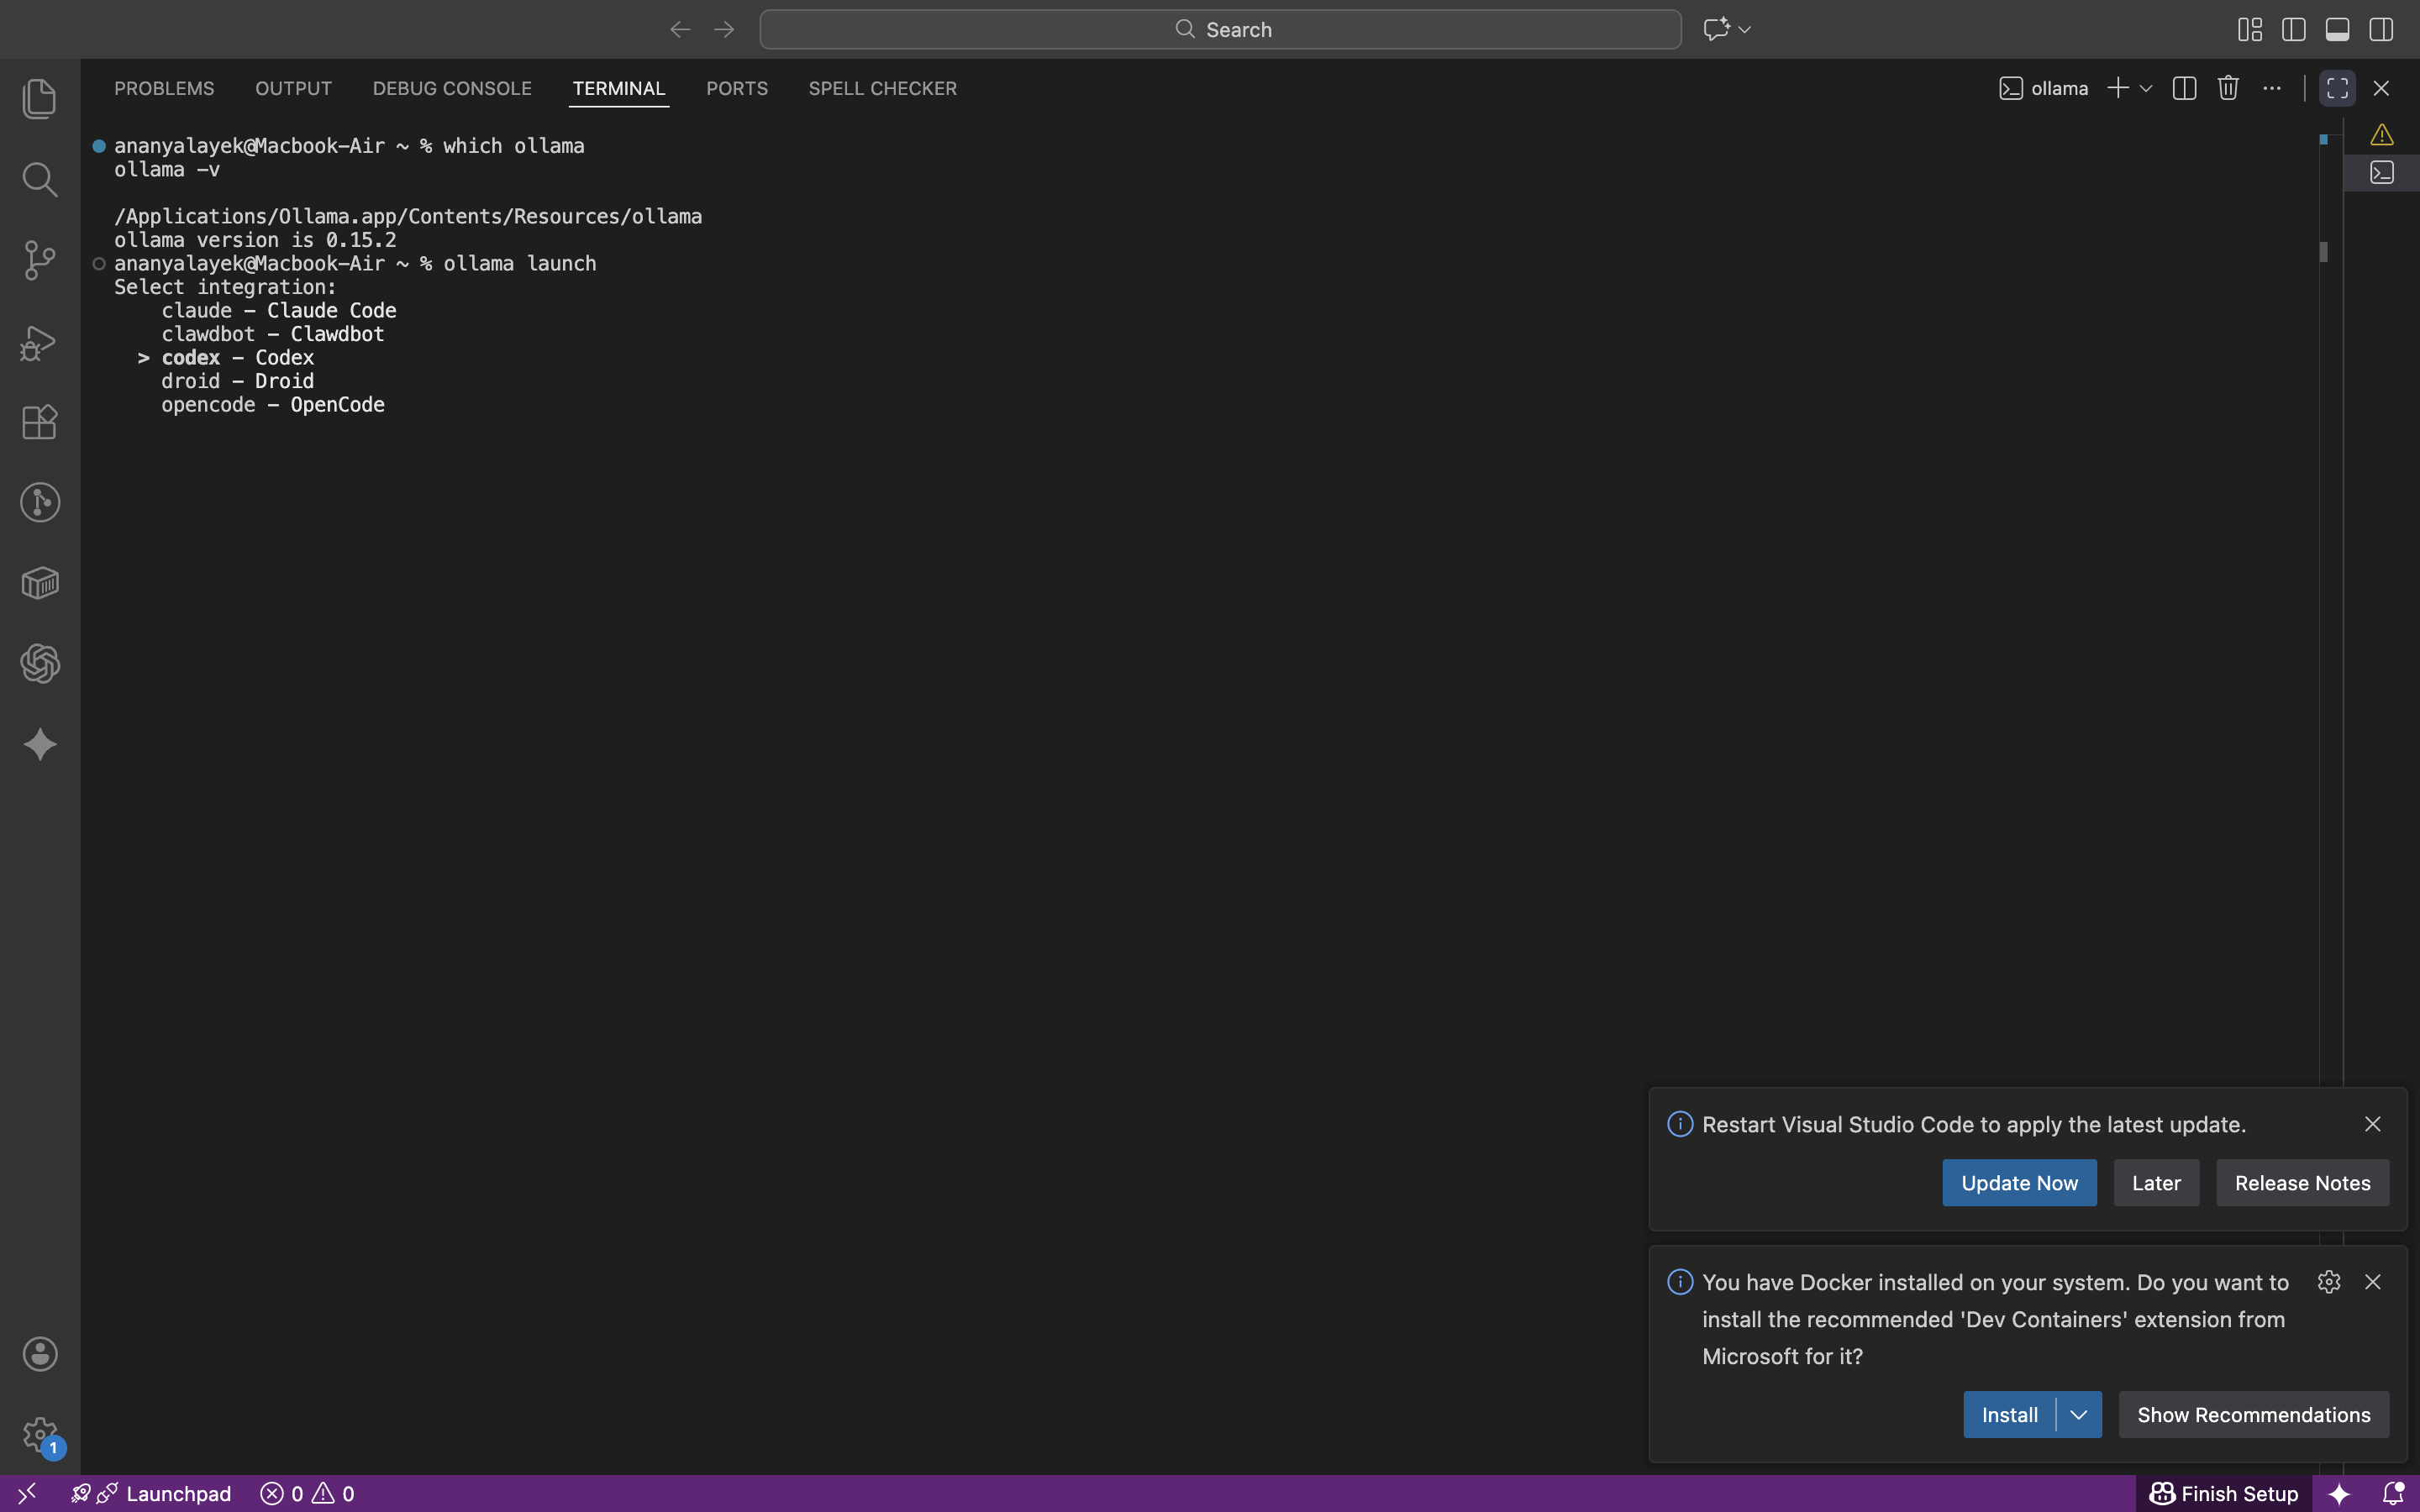The width and height of the screenshot is (2420, 1512).
Task: Open the Extensions view
Action: 40,422
